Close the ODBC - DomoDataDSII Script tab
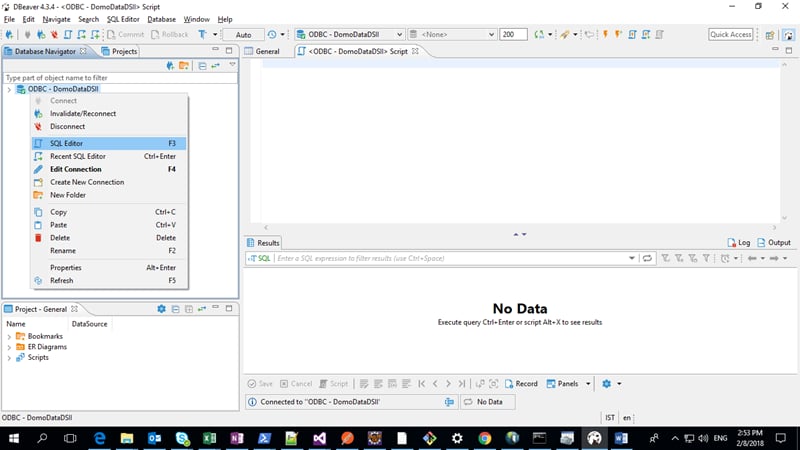 tap(415, 51)
